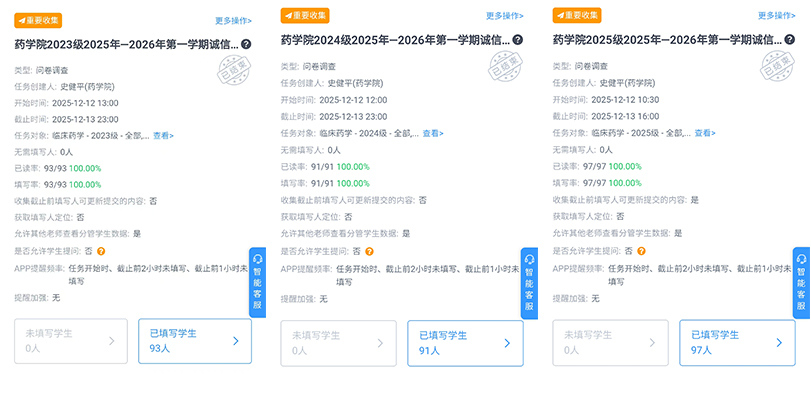Open 未填写学生 0人 in 2024级 card
Screen dimensions: 811x399
pyautogui.click(x=339, y=343)
